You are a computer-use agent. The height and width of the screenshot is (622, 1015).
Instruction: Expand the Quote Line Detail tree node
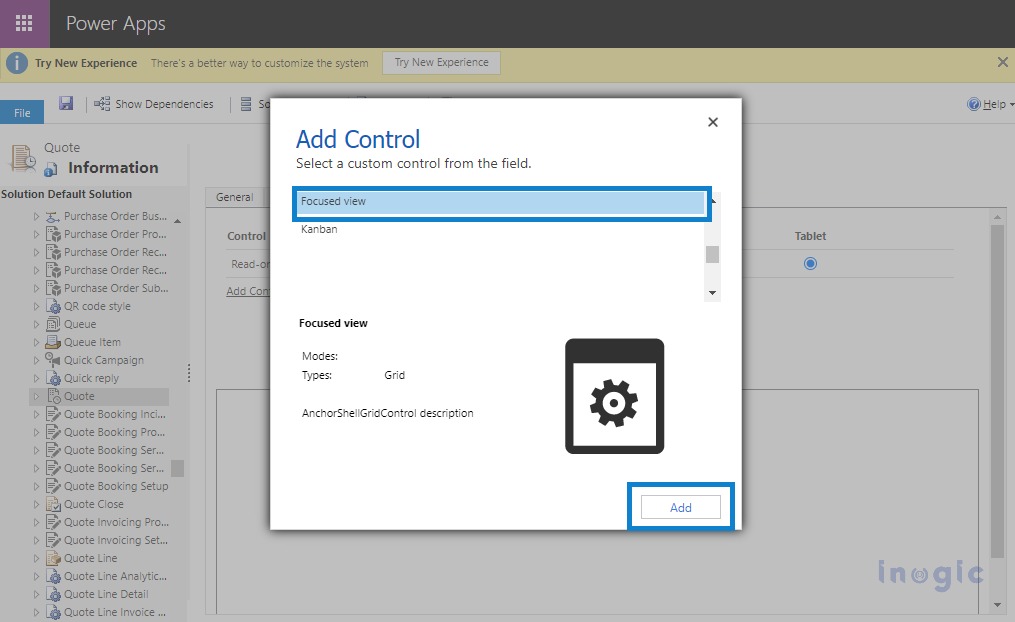click(x=36, y=594)
